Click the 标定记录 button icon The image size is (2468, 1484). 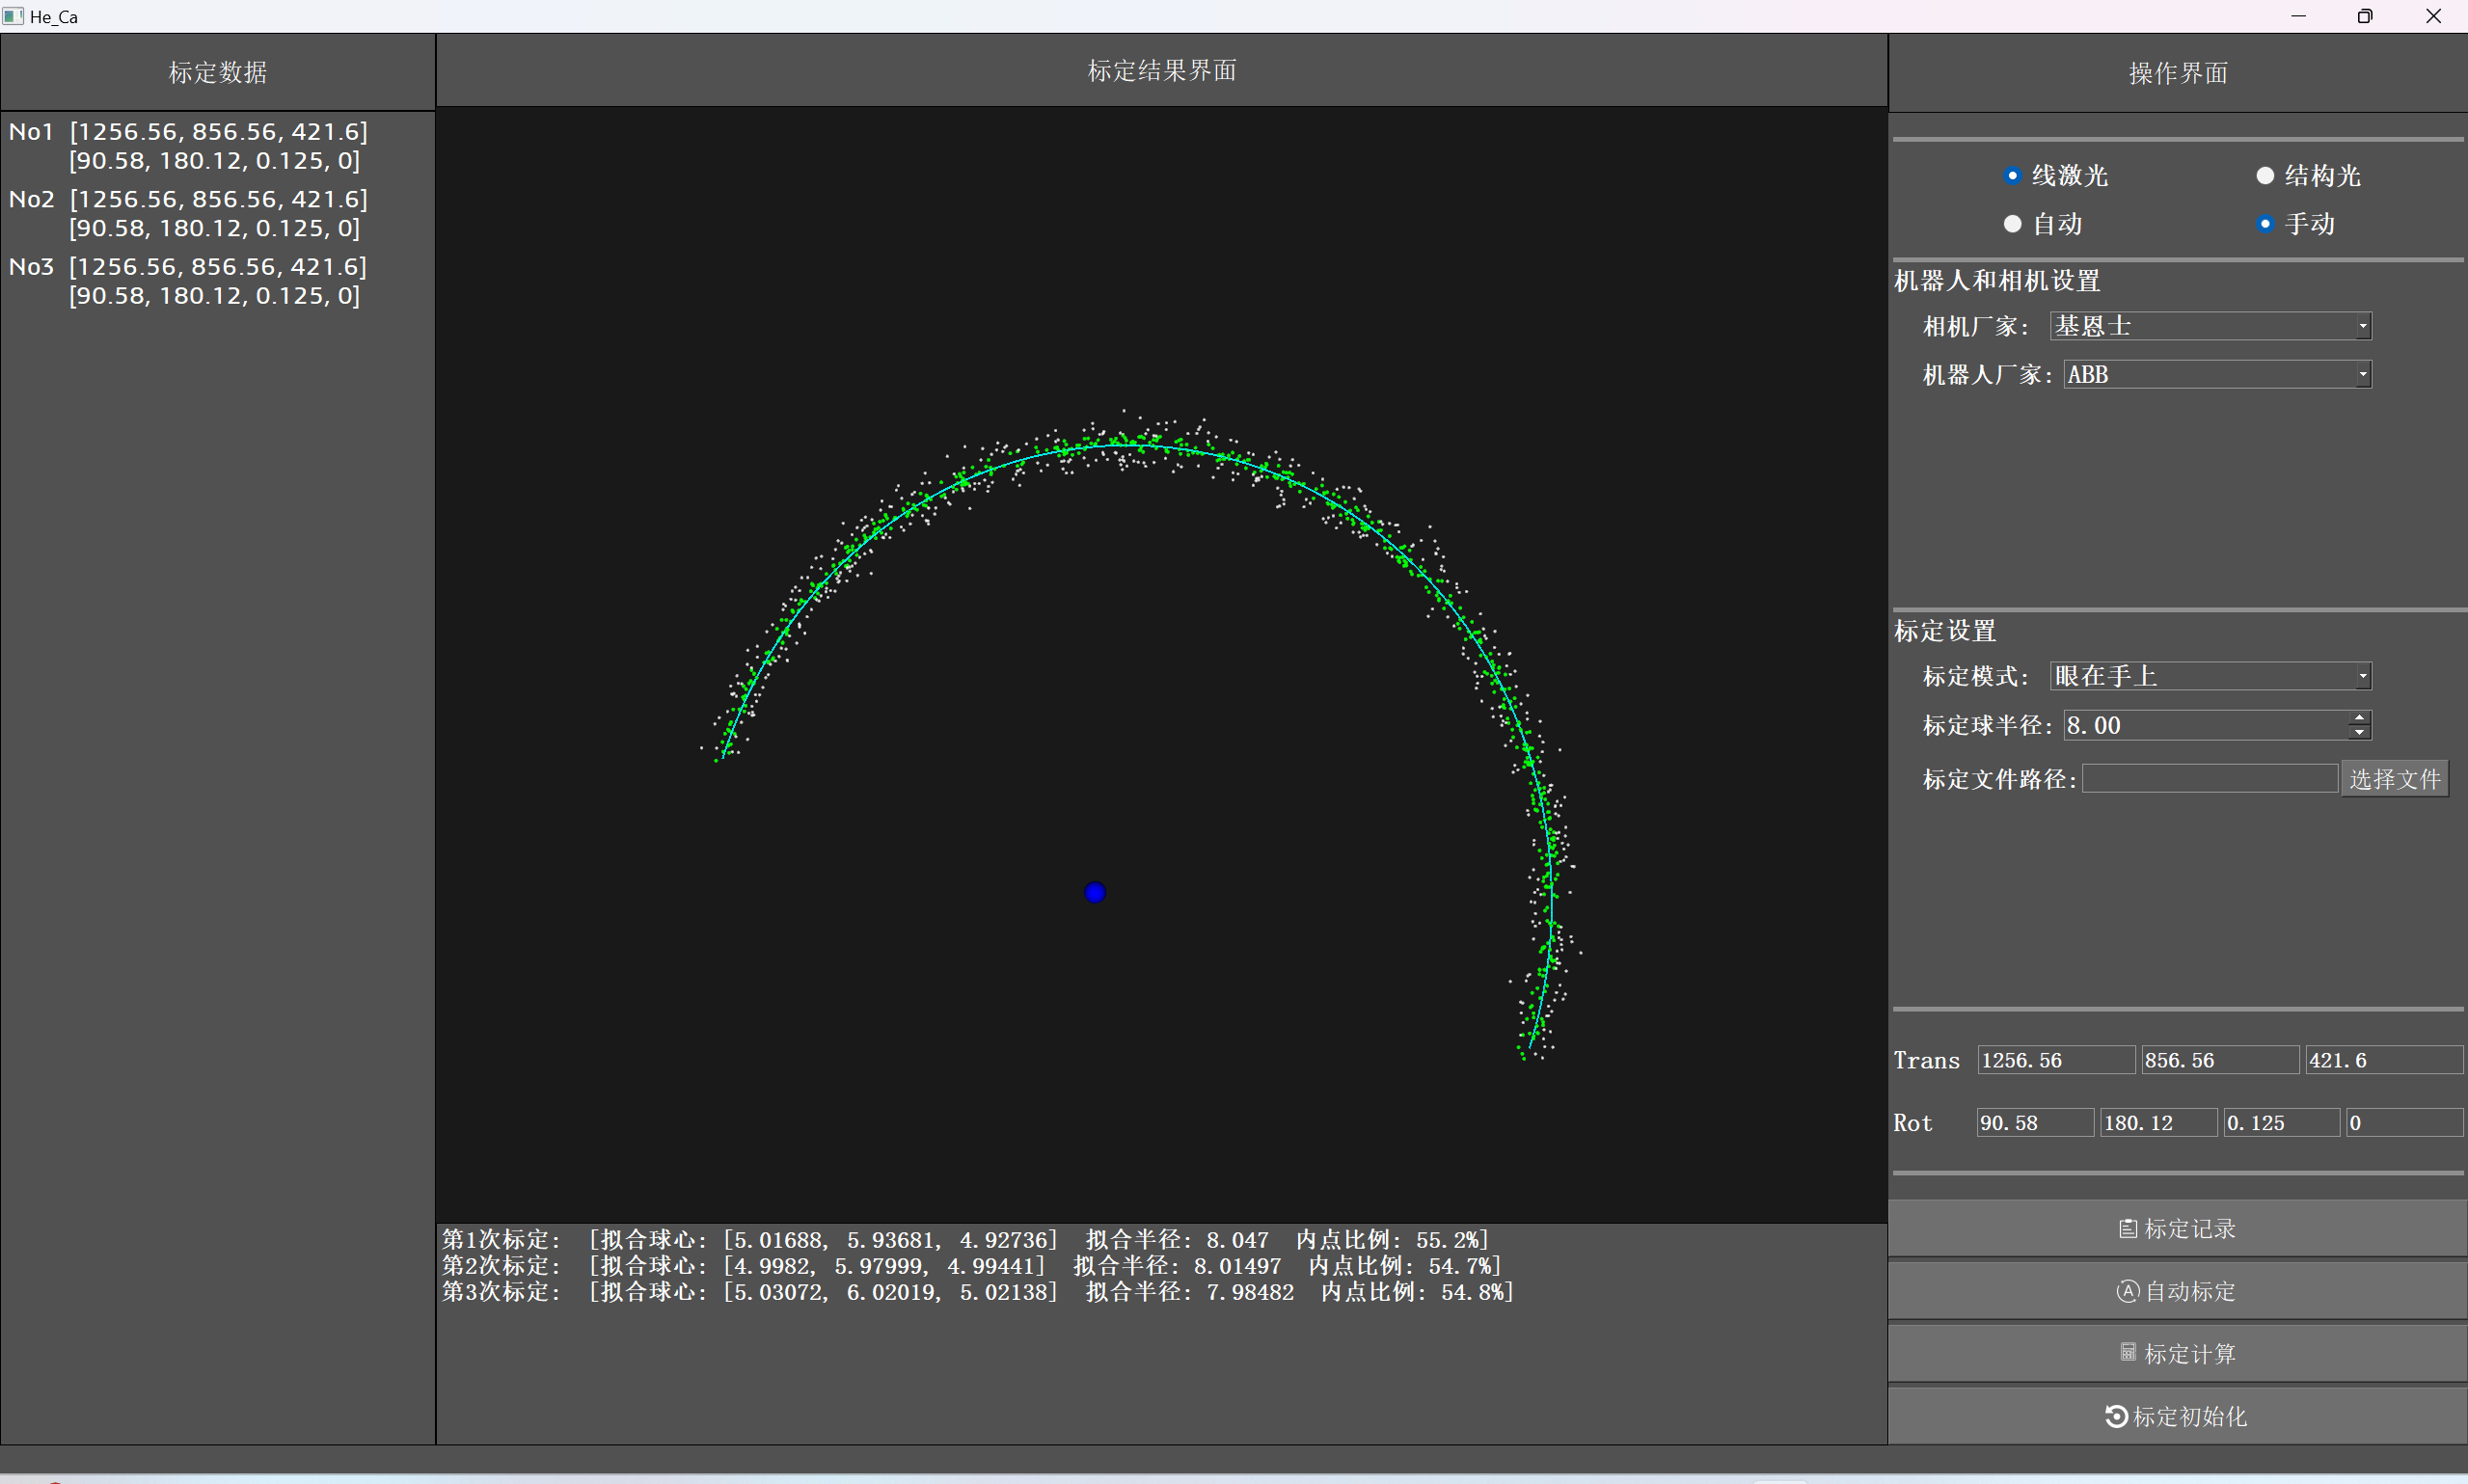click(x=2127, y=1228)
